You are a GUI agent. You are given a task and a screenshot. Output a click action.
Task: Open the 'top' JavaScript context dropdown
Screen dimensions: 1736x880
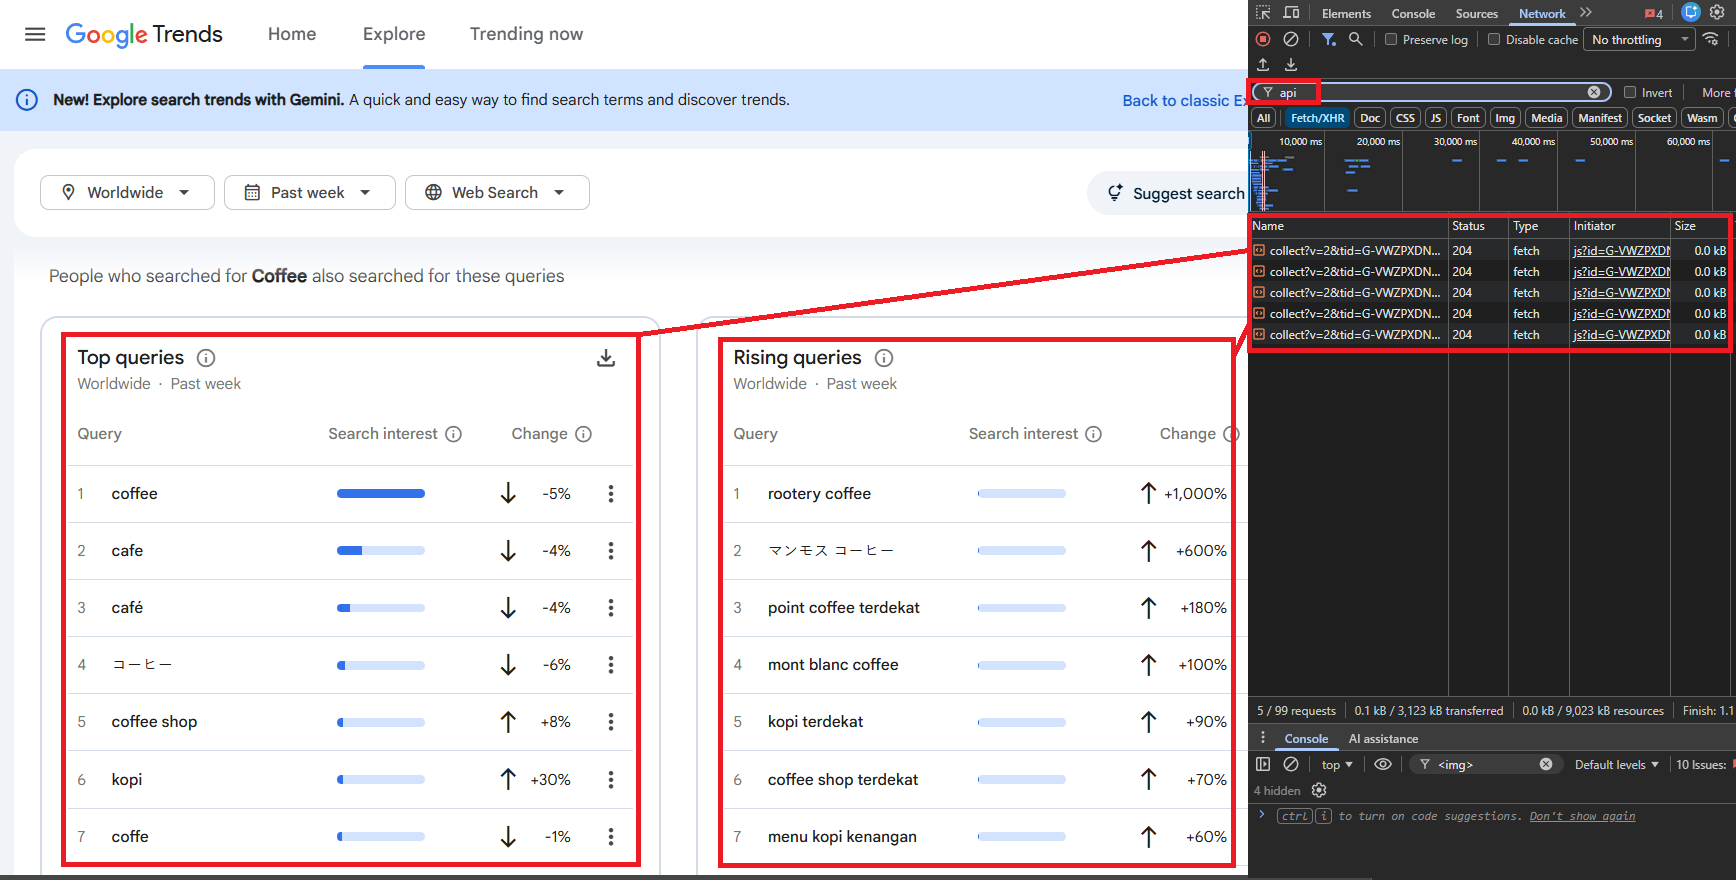pos(1337,765)
